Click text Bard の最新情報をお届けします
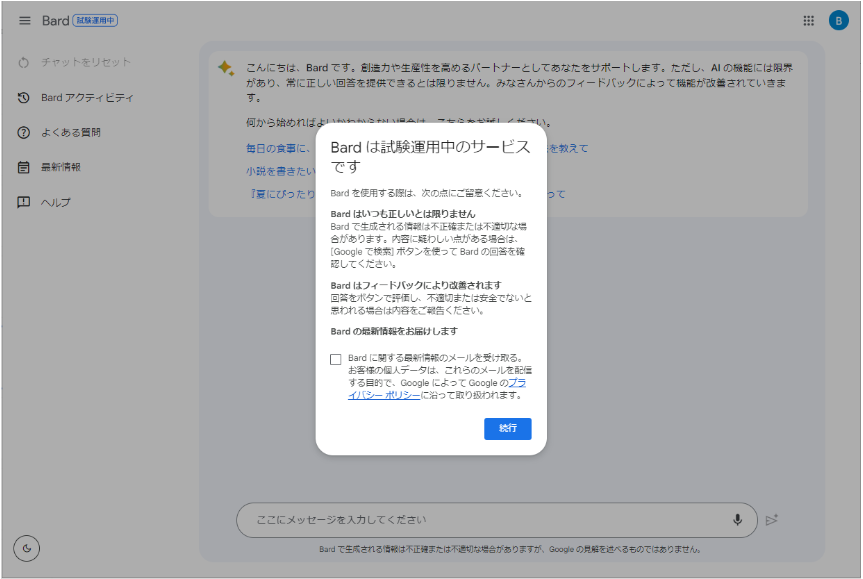Image resolution: width=863 pixels, height=579 pixels. point(394,331)
